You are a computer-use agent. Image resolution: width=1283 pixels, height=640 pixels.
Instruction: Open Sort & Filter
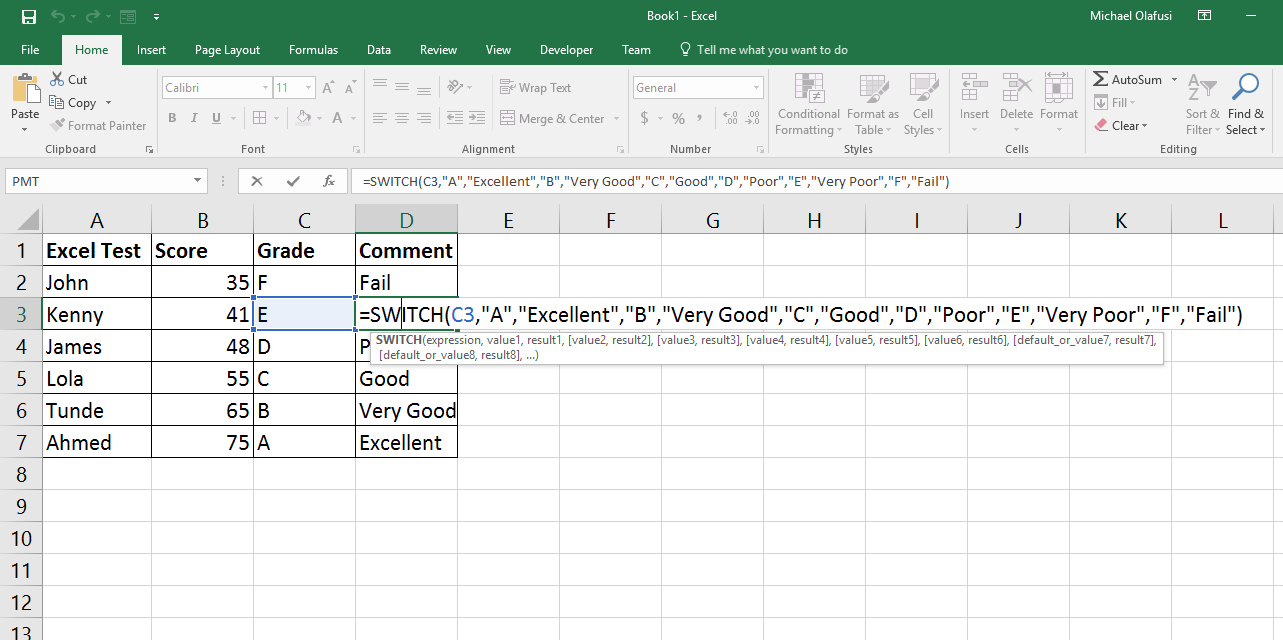[1203, 106]
